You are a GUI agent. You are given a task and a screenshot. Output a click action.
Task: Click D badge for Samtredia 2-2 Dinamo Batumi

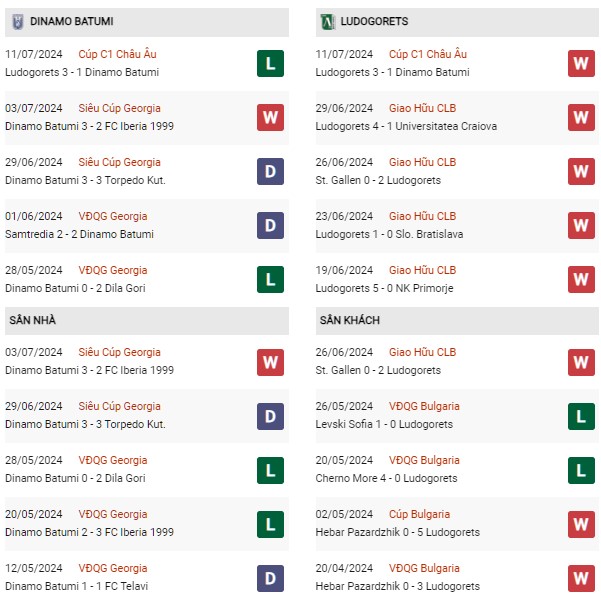point(270,225)
